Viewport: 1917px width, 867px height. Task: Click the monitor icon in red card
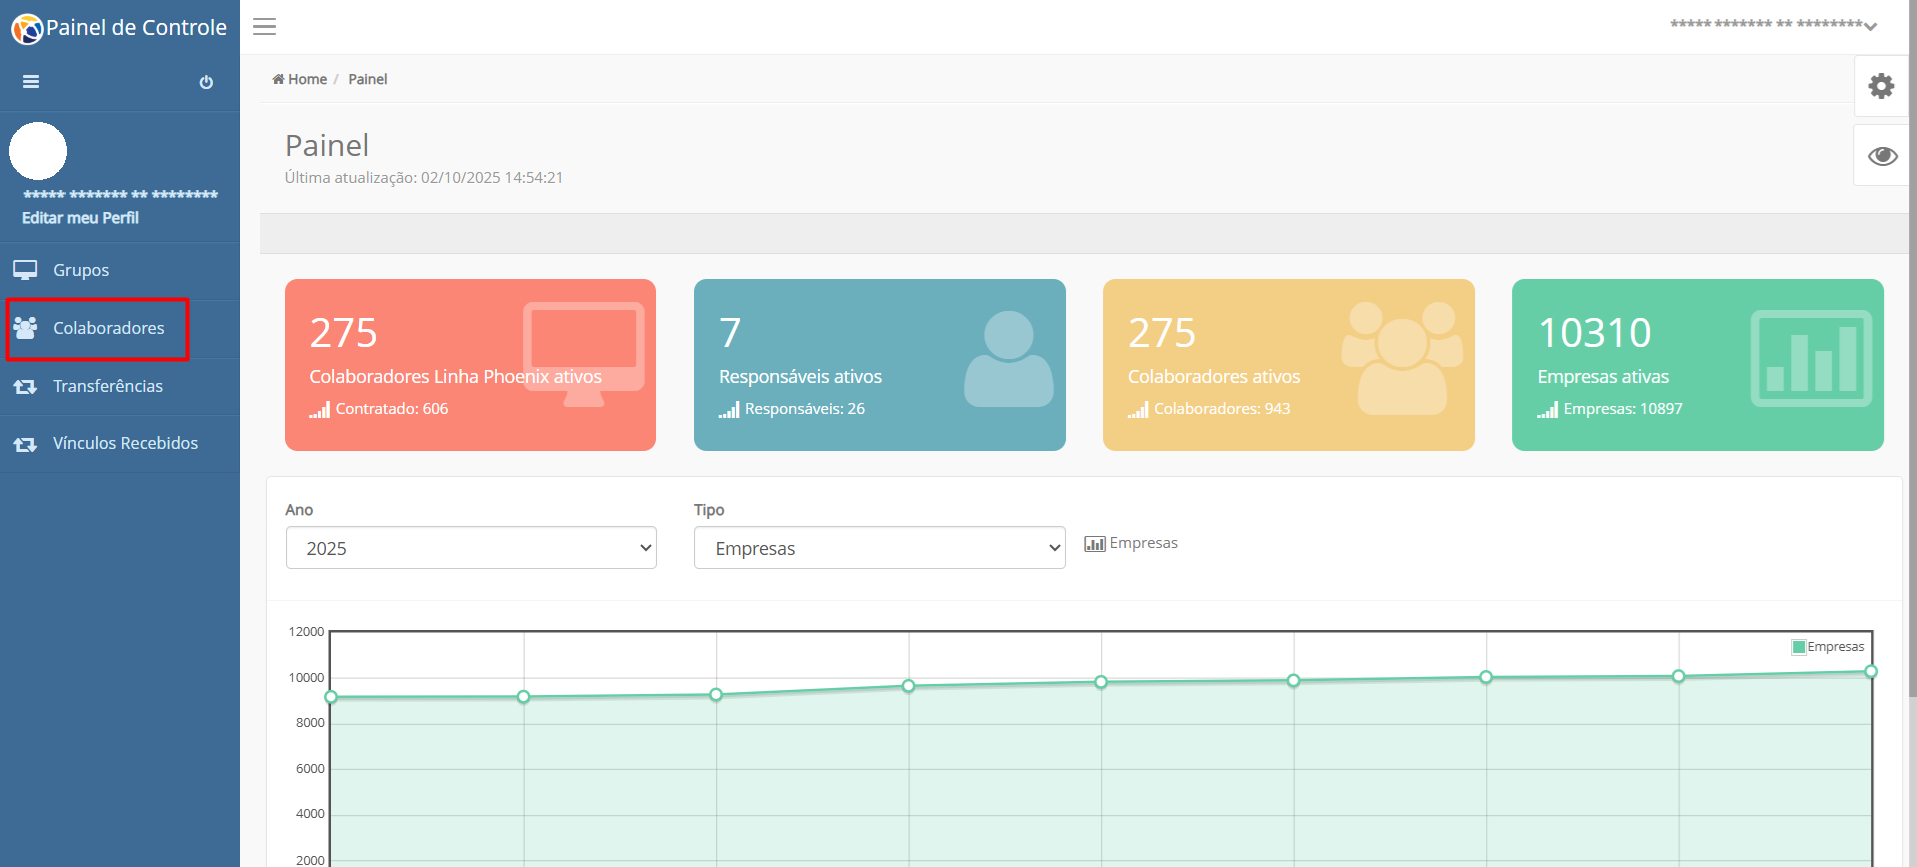pos(584,354)
